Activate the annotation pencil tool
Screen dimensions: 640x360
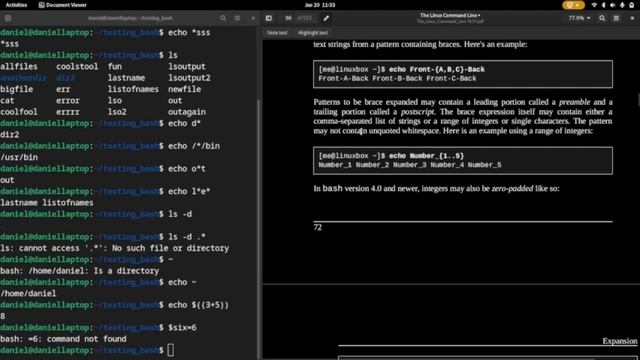[x=326, y=18]
